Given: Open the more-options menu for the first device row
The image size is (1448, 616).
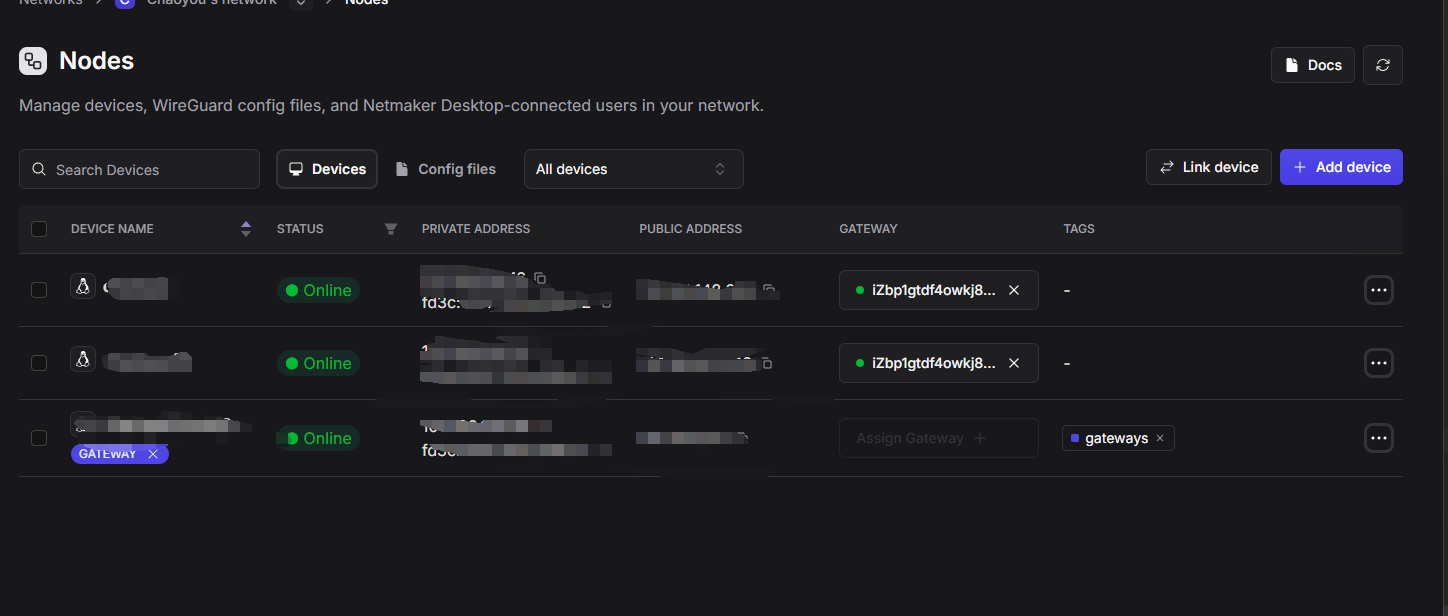Looking at the screenshot, I should (1379, 290).
